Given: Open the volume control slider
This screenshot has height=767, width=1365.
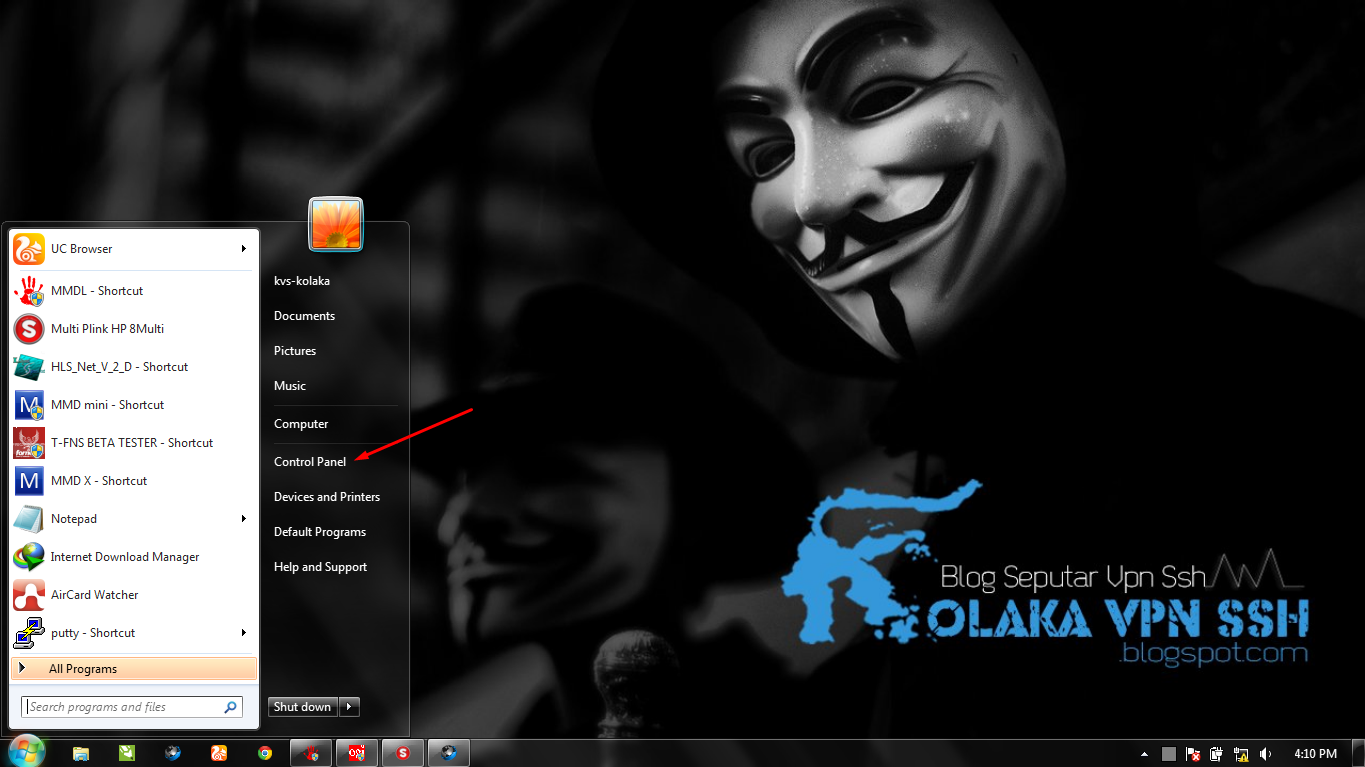Looking at the screenshot, I should coord(1265,753).
